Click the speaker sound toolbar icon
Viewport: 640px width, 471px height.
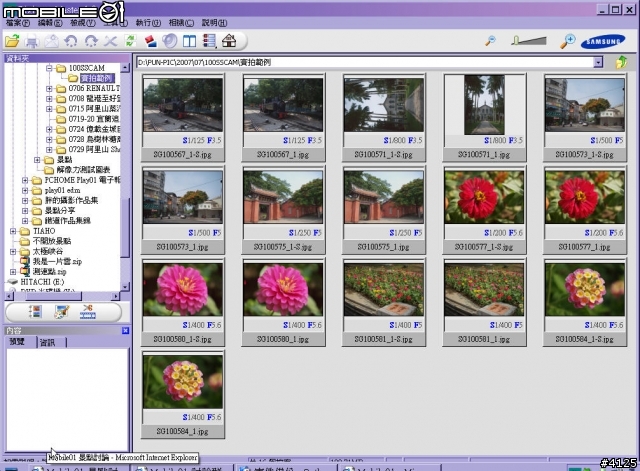pyautogui.click(x=170, y=41)
